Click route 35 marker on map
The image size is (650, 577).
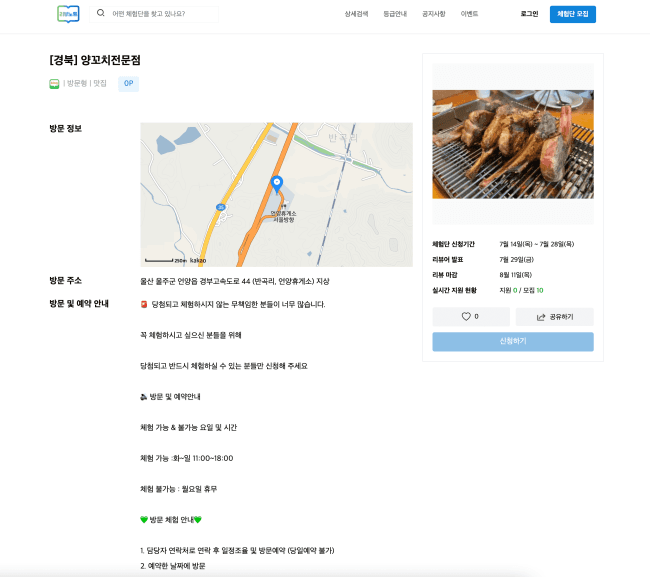(221, 207)
